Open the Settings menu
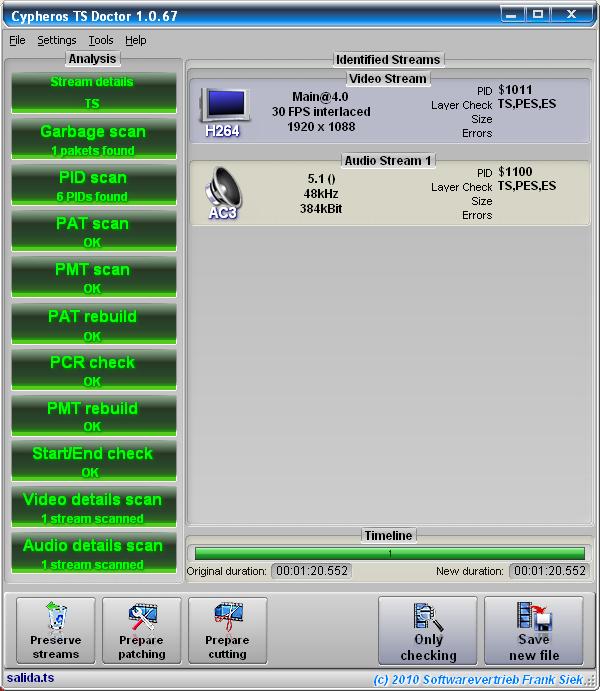The height and width of the screenshot is (691, 600). pos(56,41)
